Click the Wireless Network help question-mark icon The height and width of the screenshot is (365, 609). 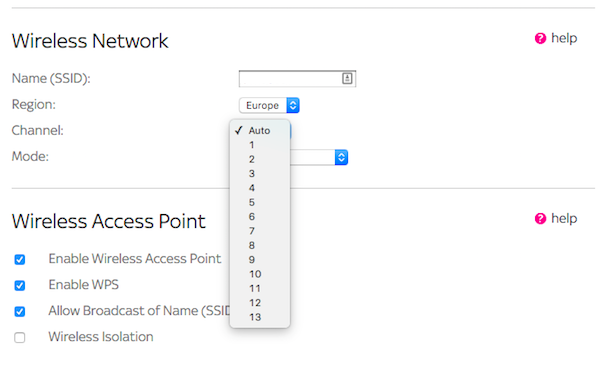pyautogui.click(x=540, y=38)
